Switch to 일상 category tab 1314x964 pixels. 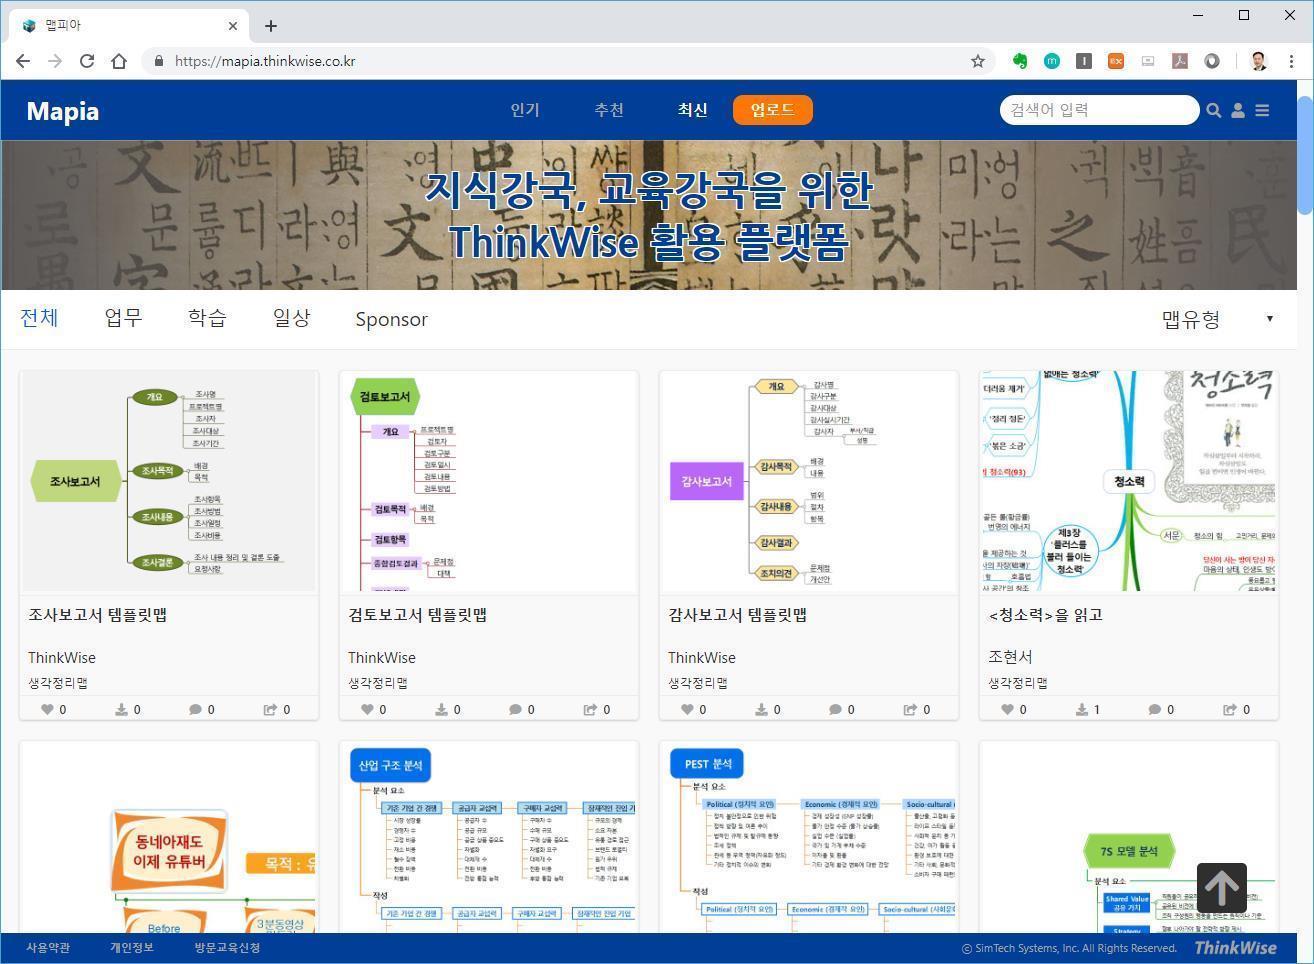click(291, 318)
